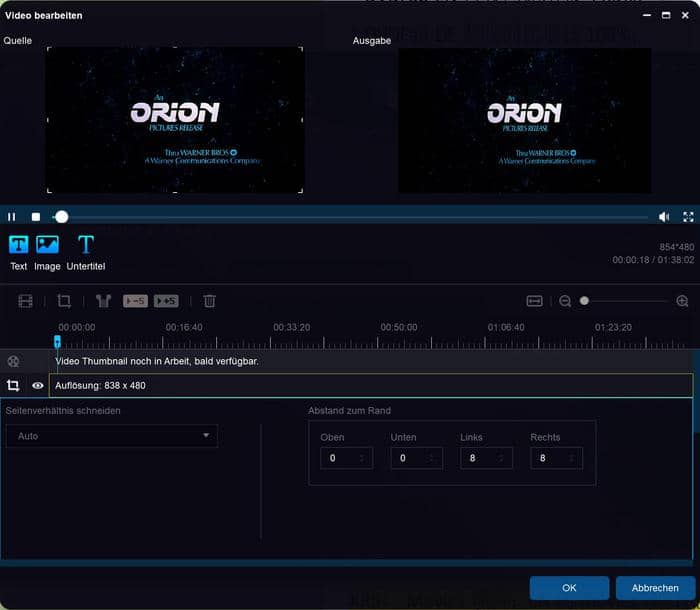Adjust Rechts value with stepper arrows
Screen dimensions: 700x610
[x=571, y=458]
